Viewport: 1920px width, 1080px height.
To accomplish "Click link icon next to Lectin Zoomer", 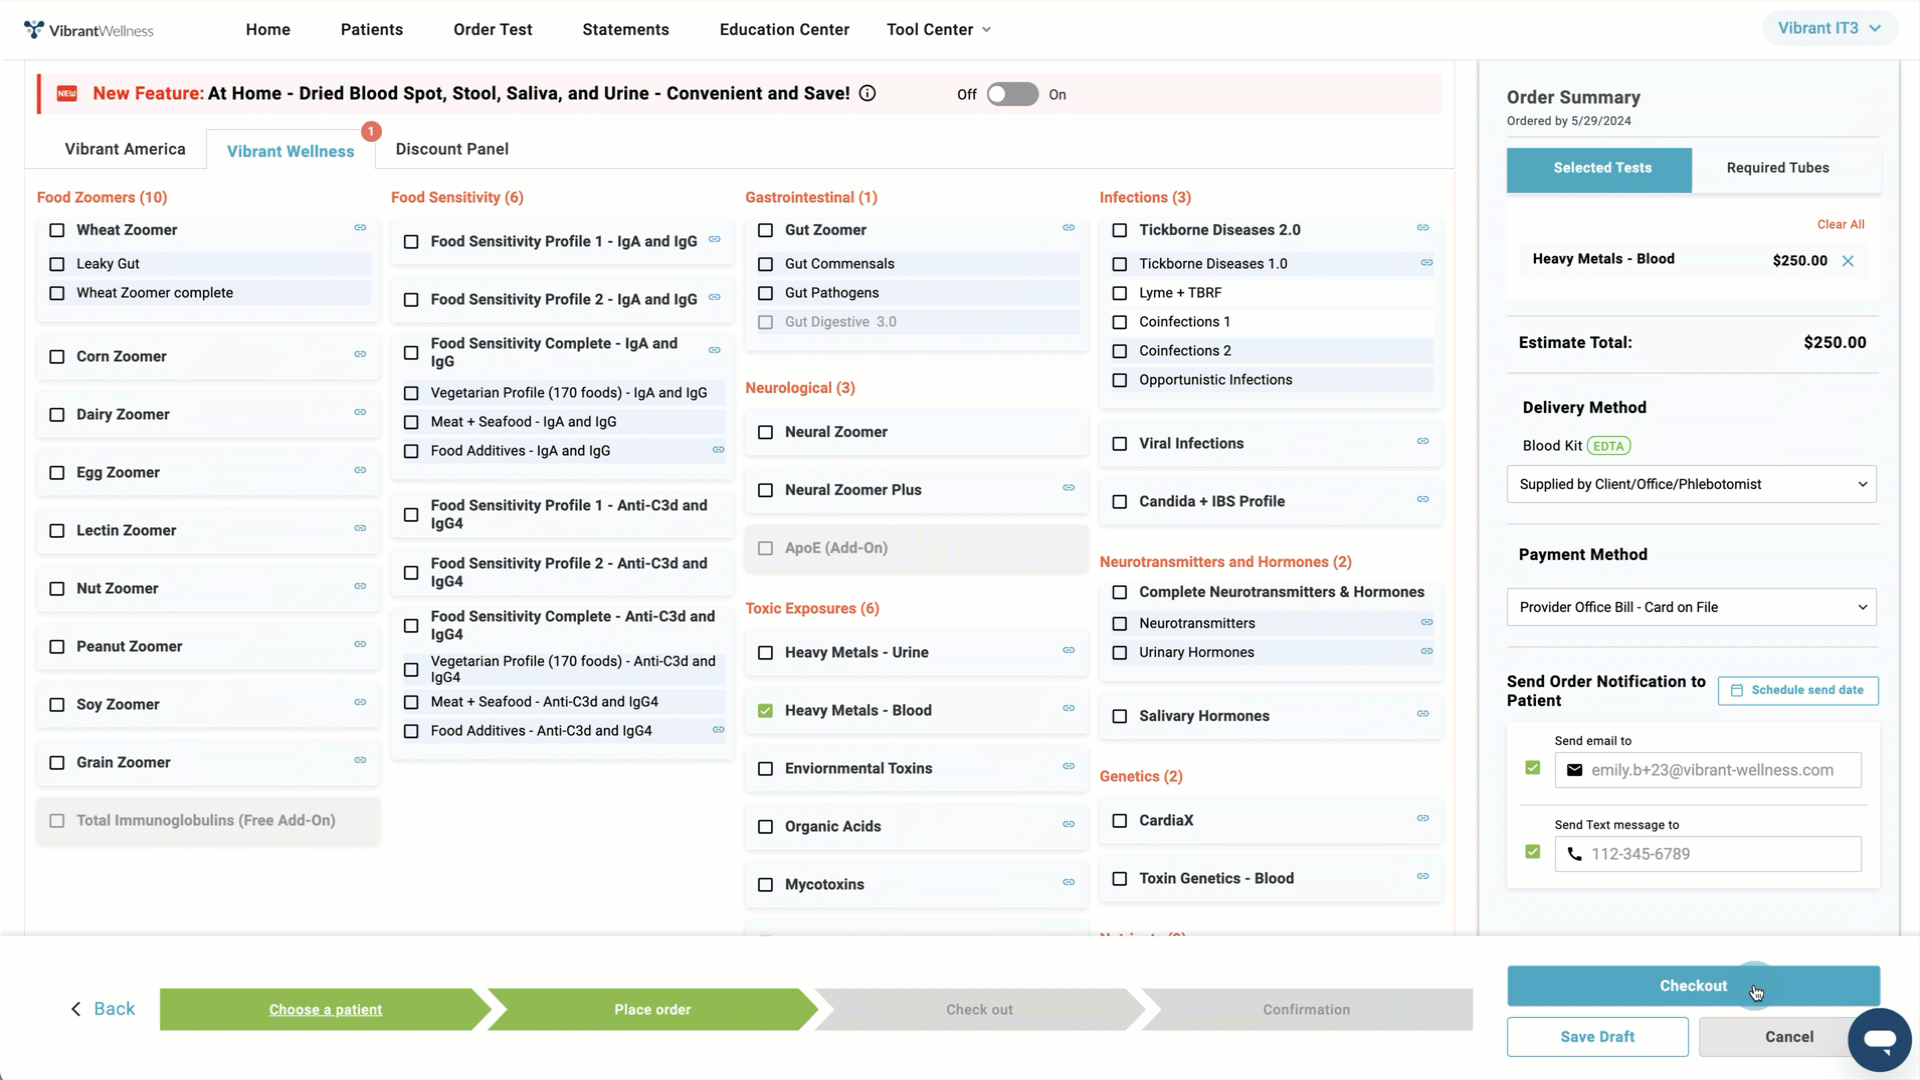I will click(360, 528).
